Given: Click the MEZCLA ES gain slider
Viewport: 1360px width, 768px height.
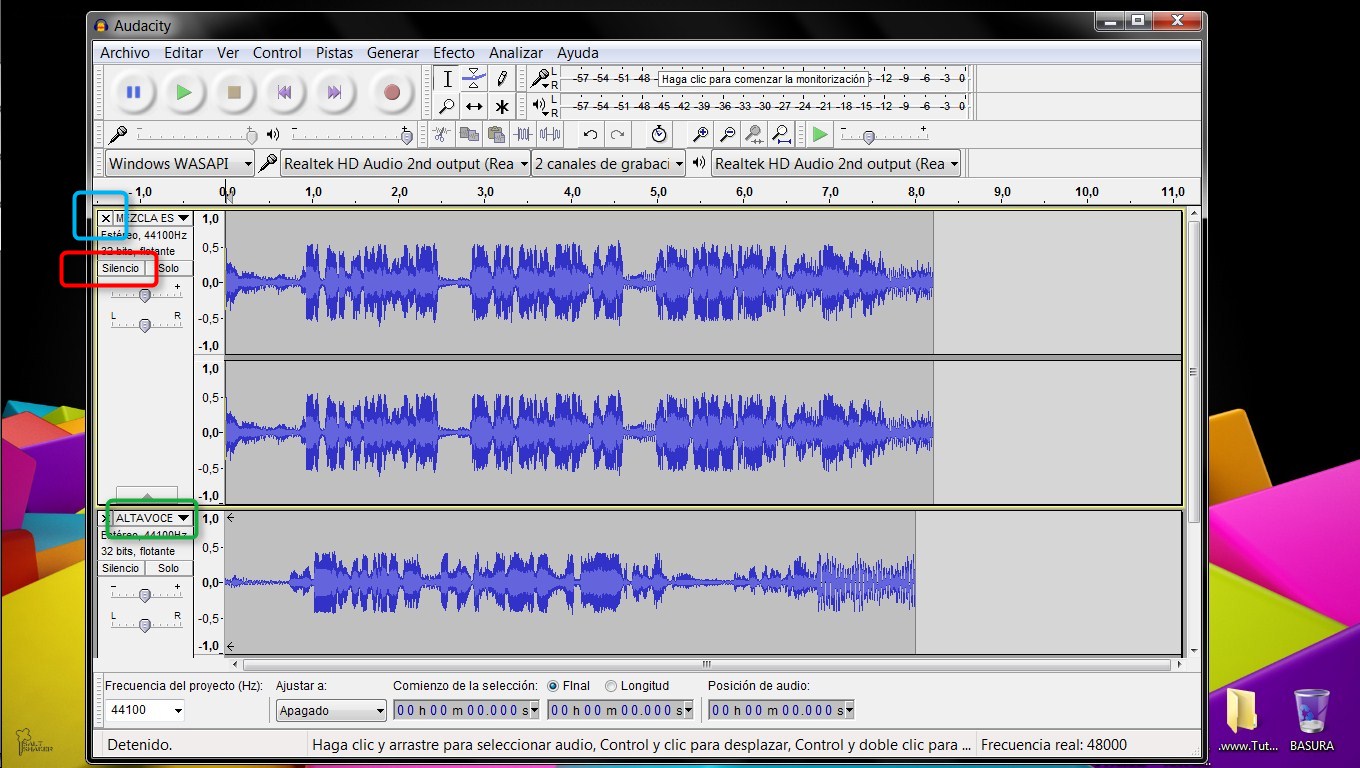Looking at the screenshot, I should [x=146, y=294].
